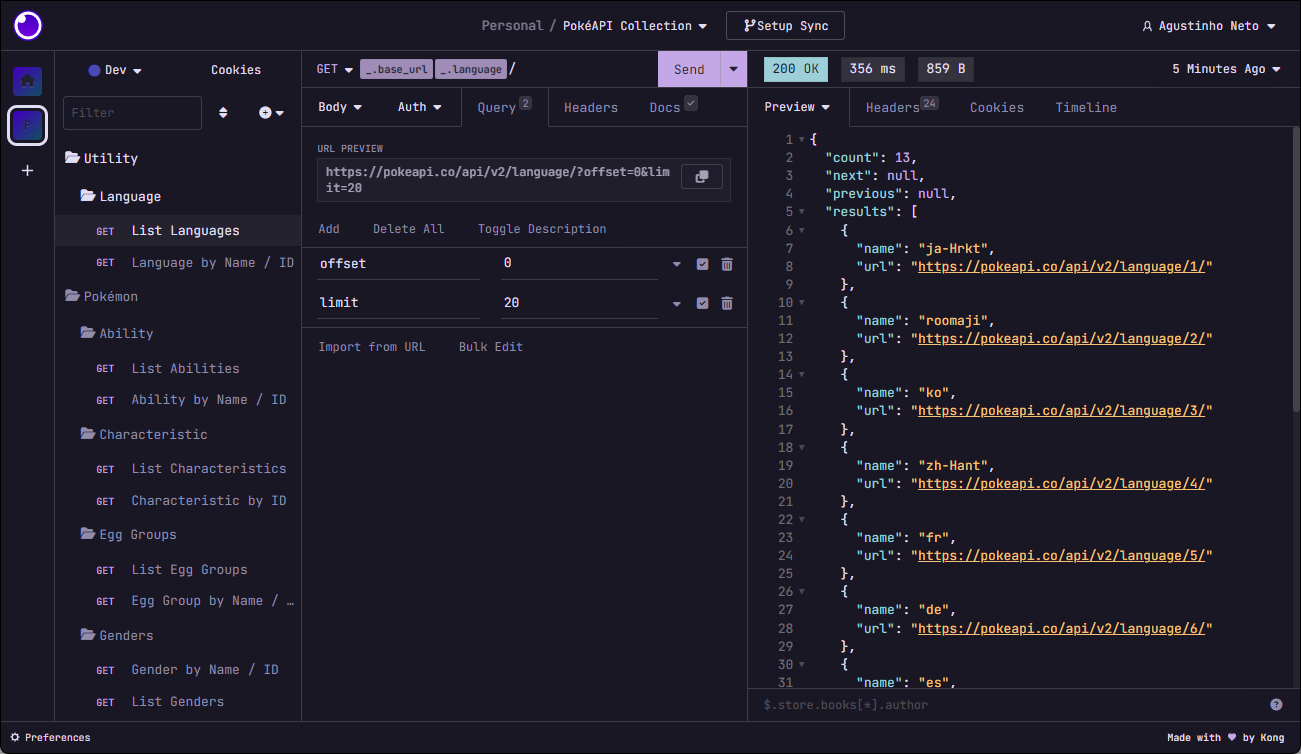Click Add query parameter

pos(329,229)
